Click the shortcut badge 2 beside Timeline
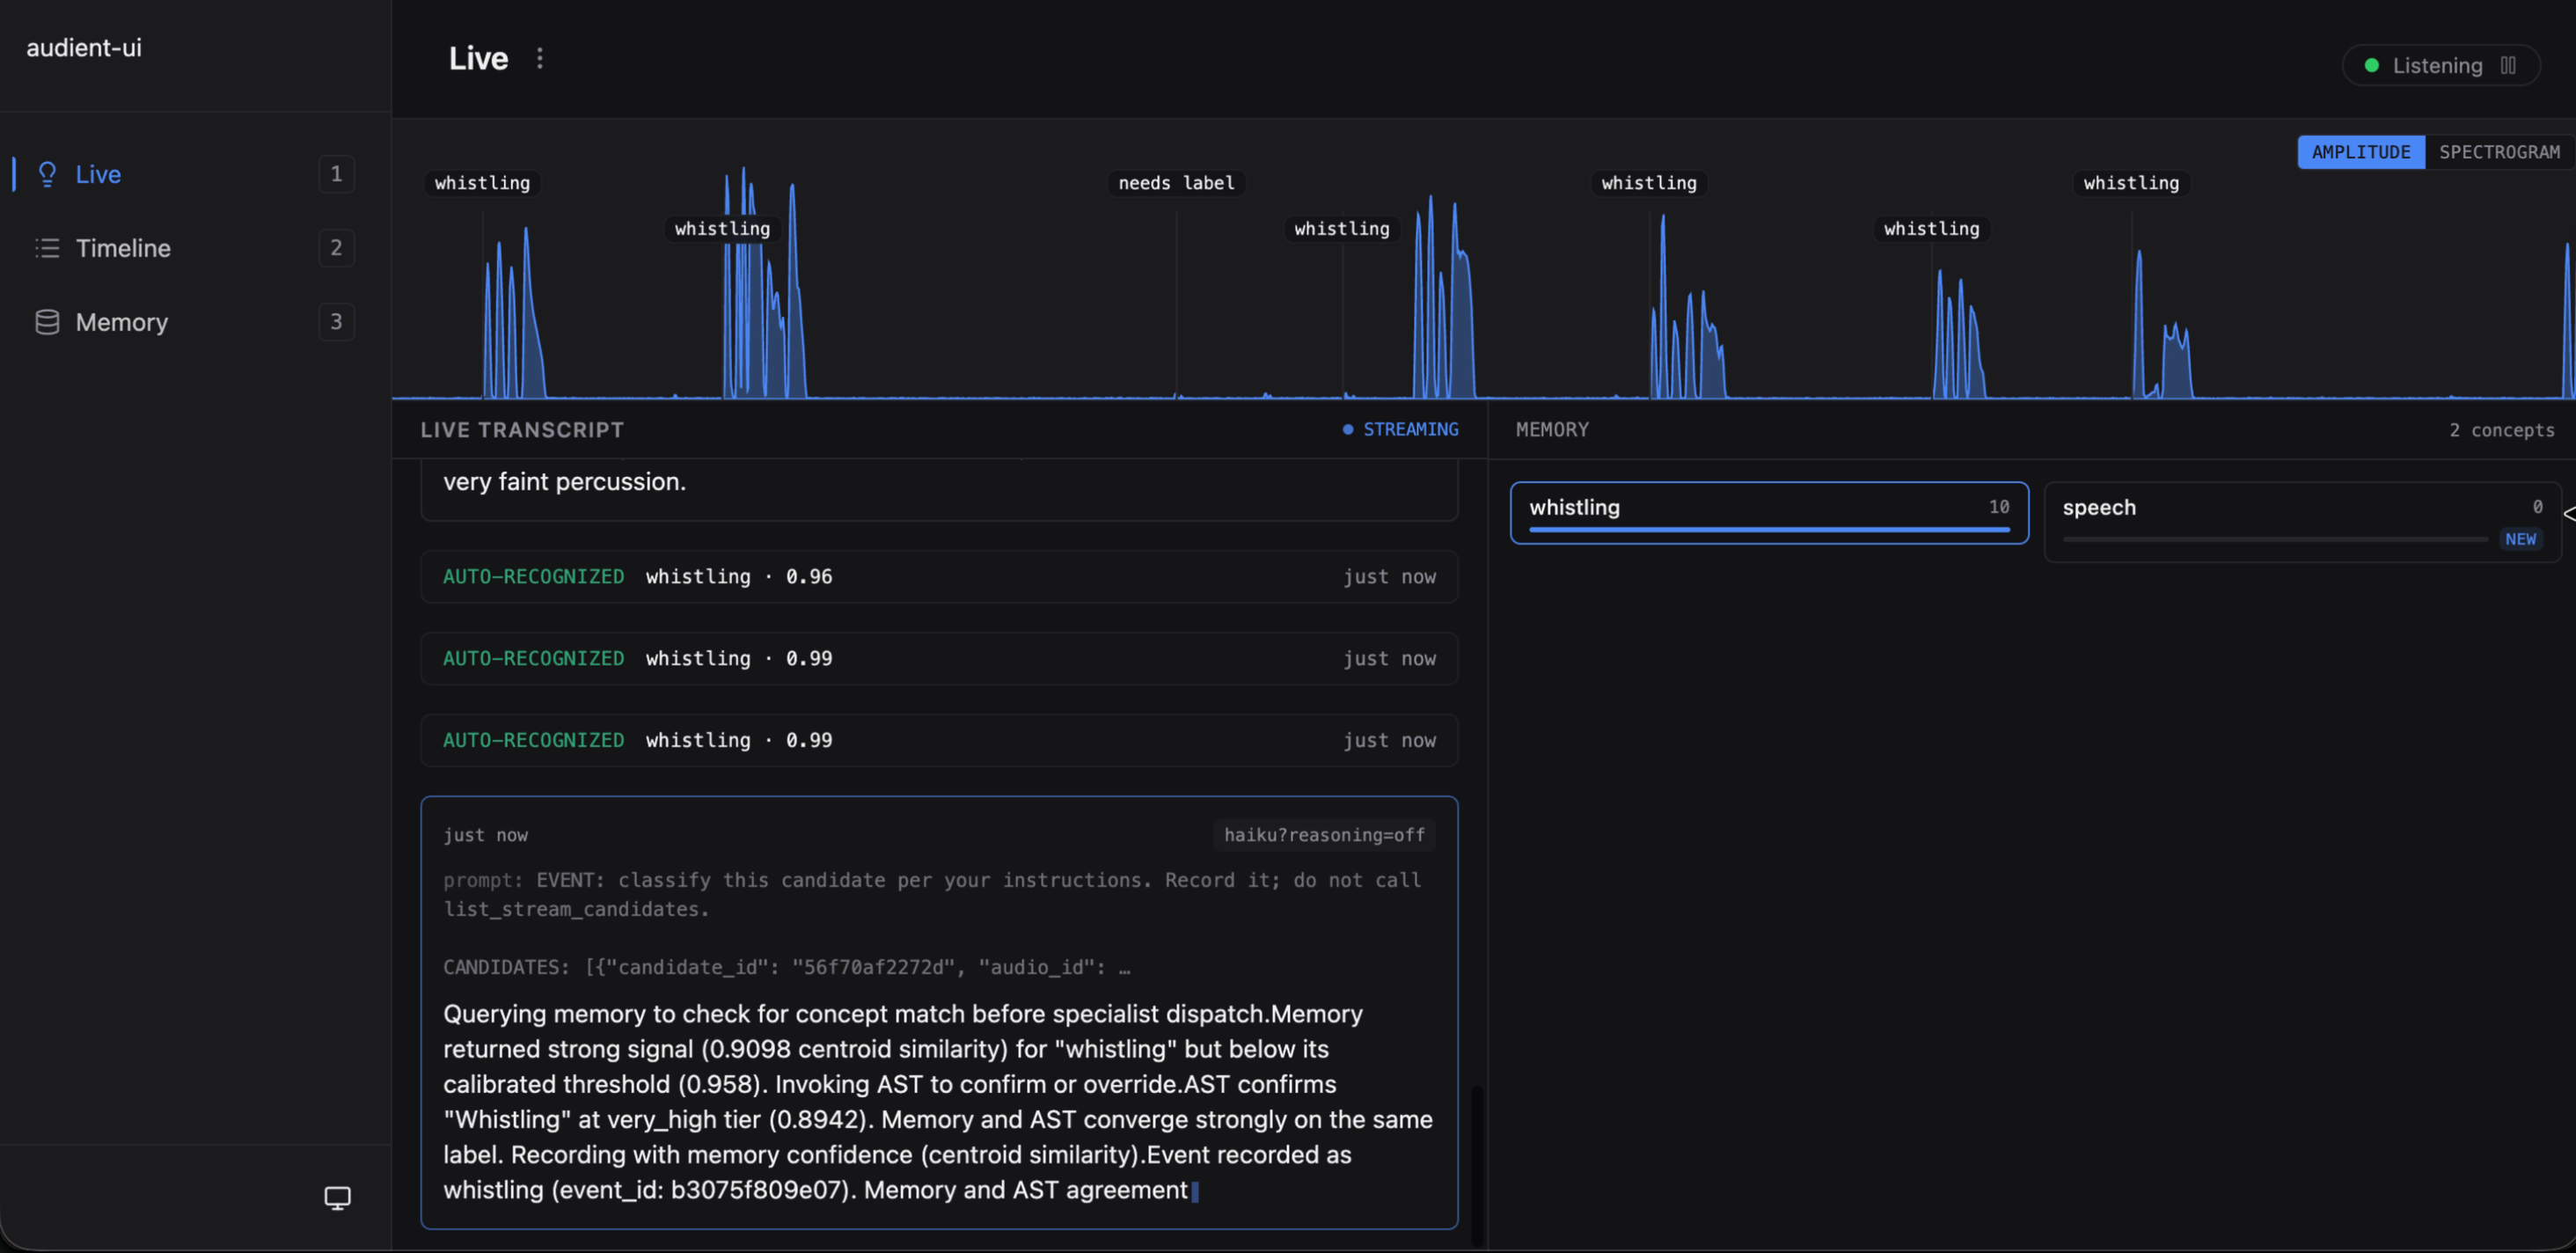The image size is (2576, 1253). click(336, 248)
